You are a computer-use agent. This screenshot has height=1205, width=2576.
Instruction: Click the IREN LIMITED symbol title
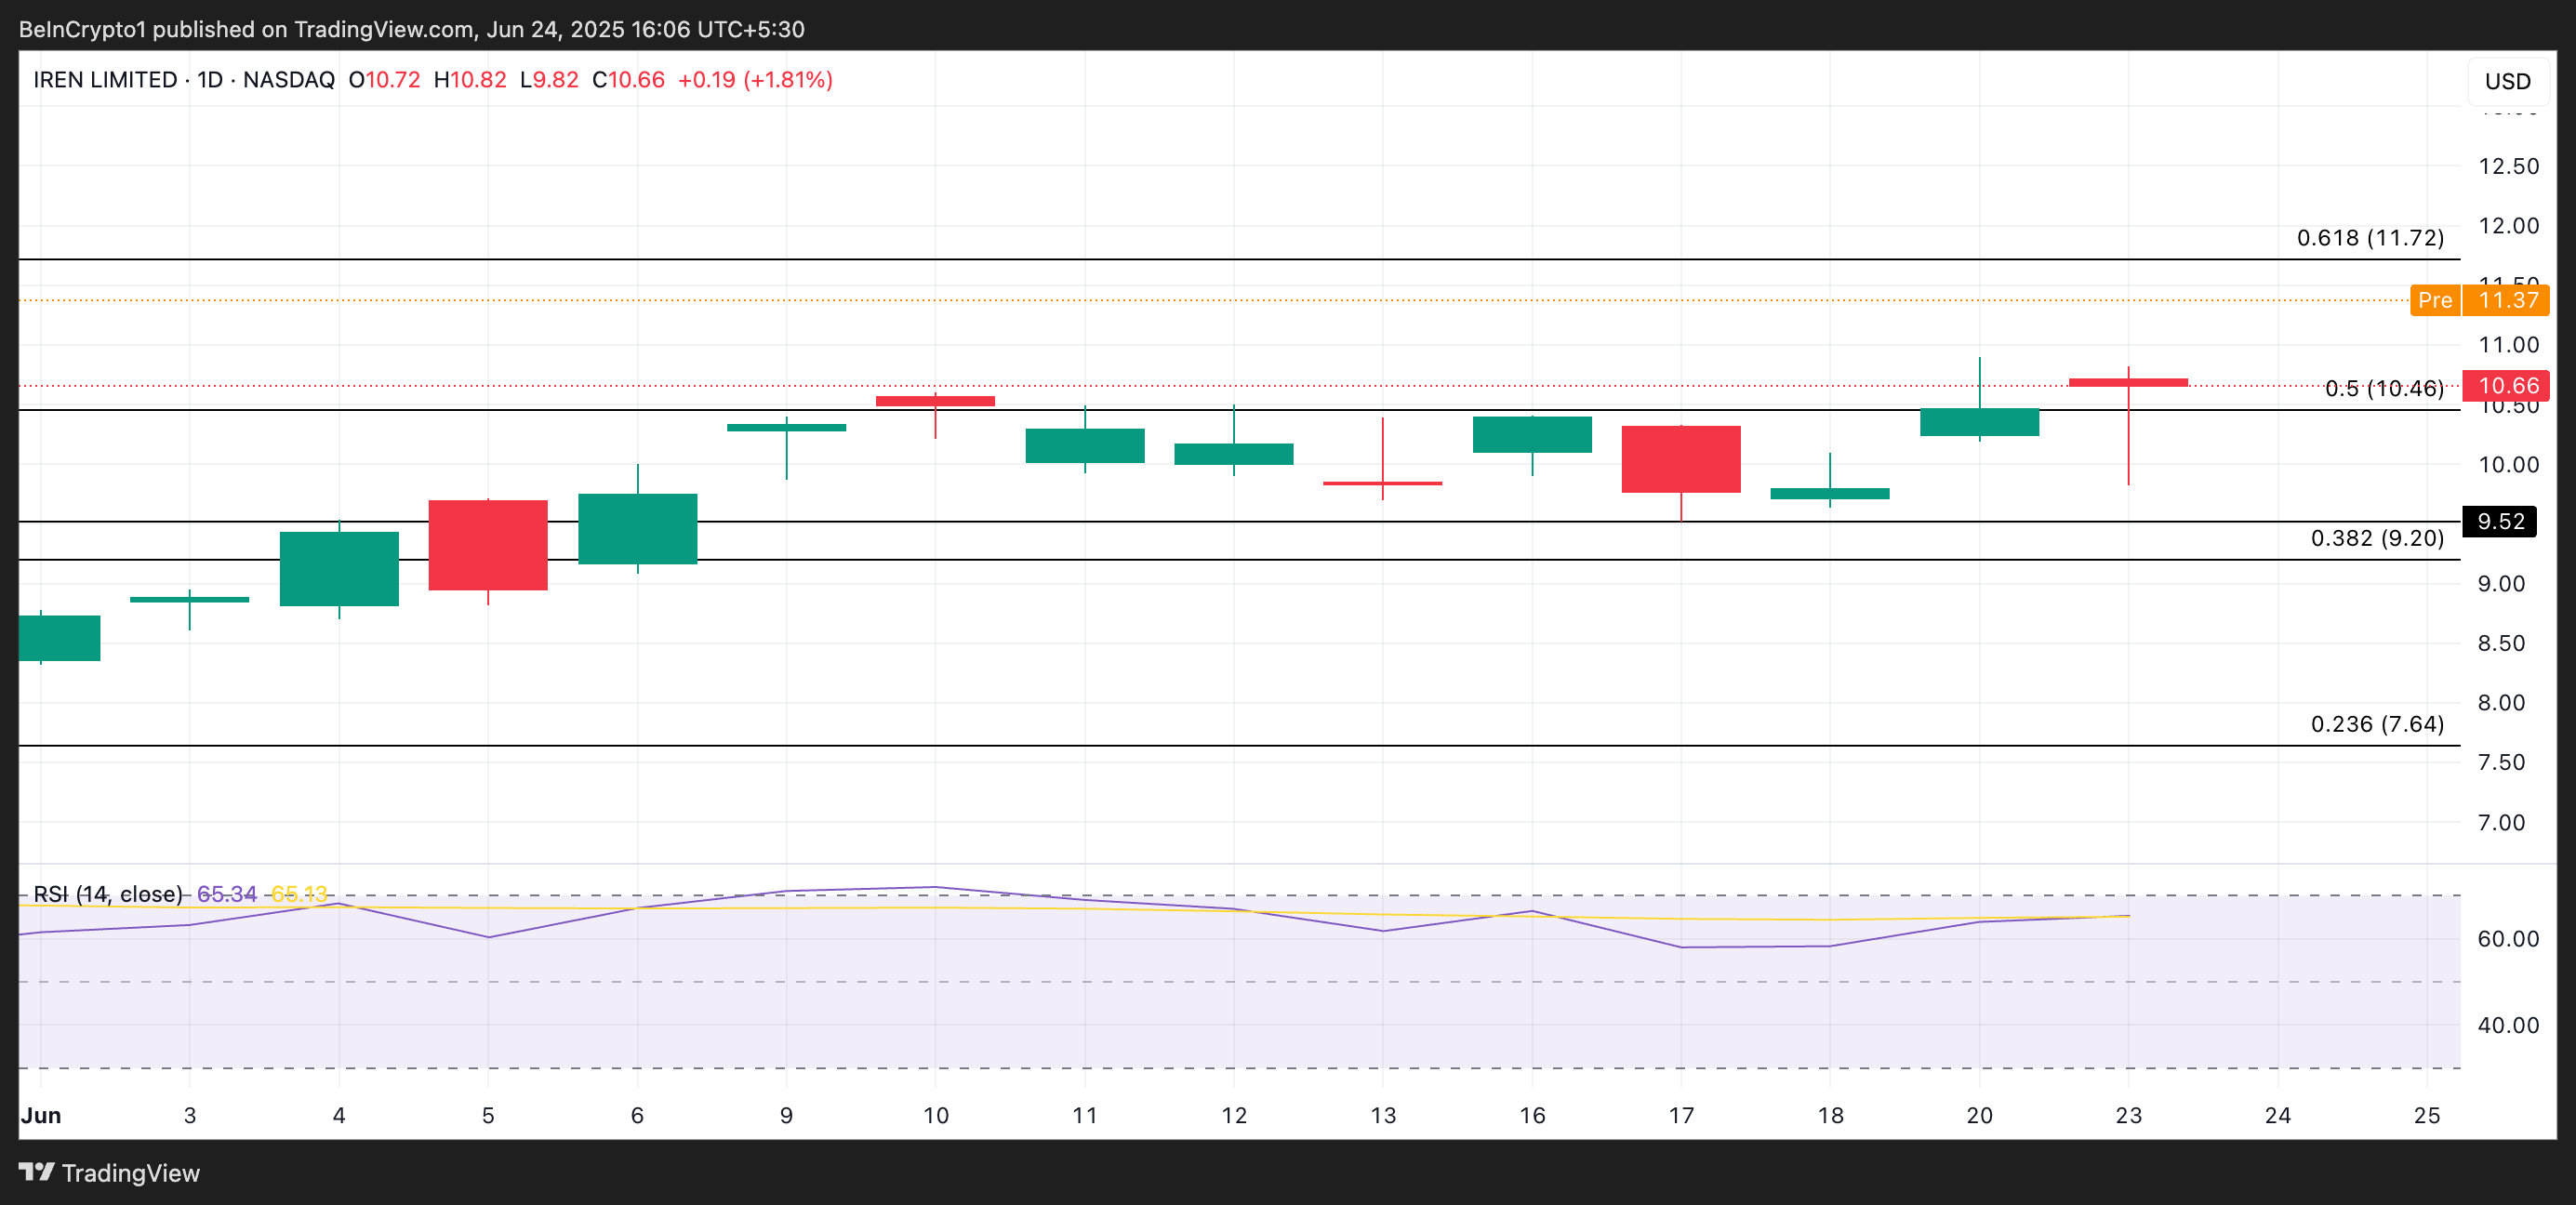(104, 80)
